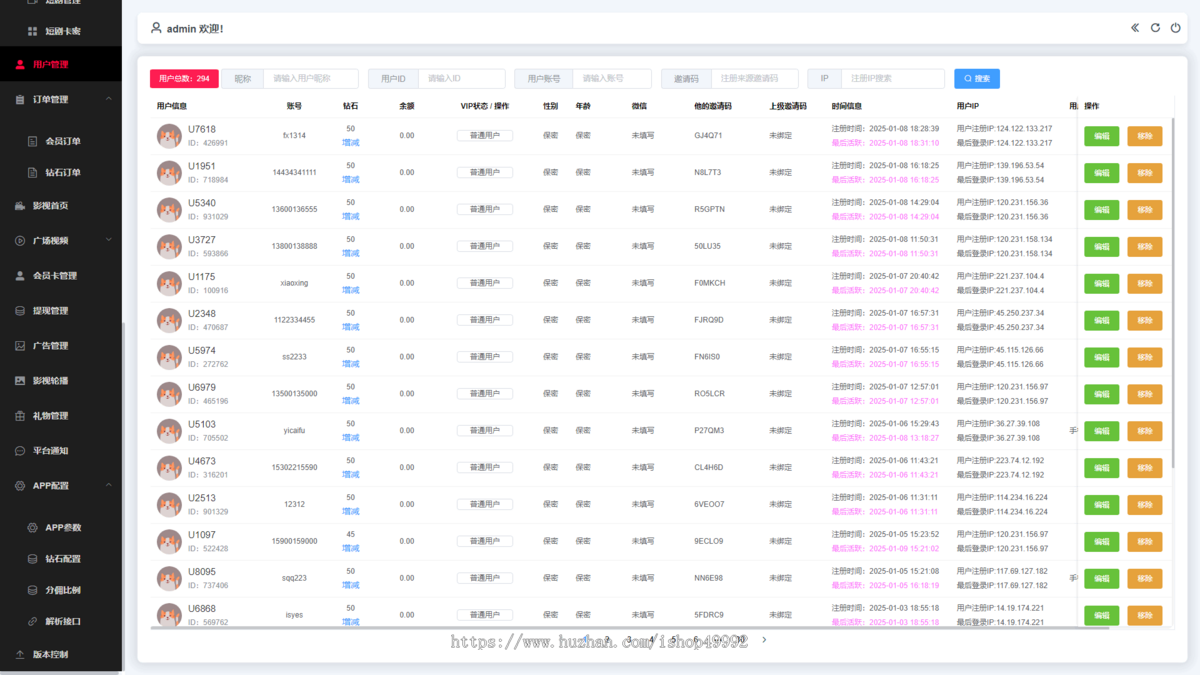Click the blue 搜索 search button
The width and height of the screenshot is (1200, 675).
(977, 79)
